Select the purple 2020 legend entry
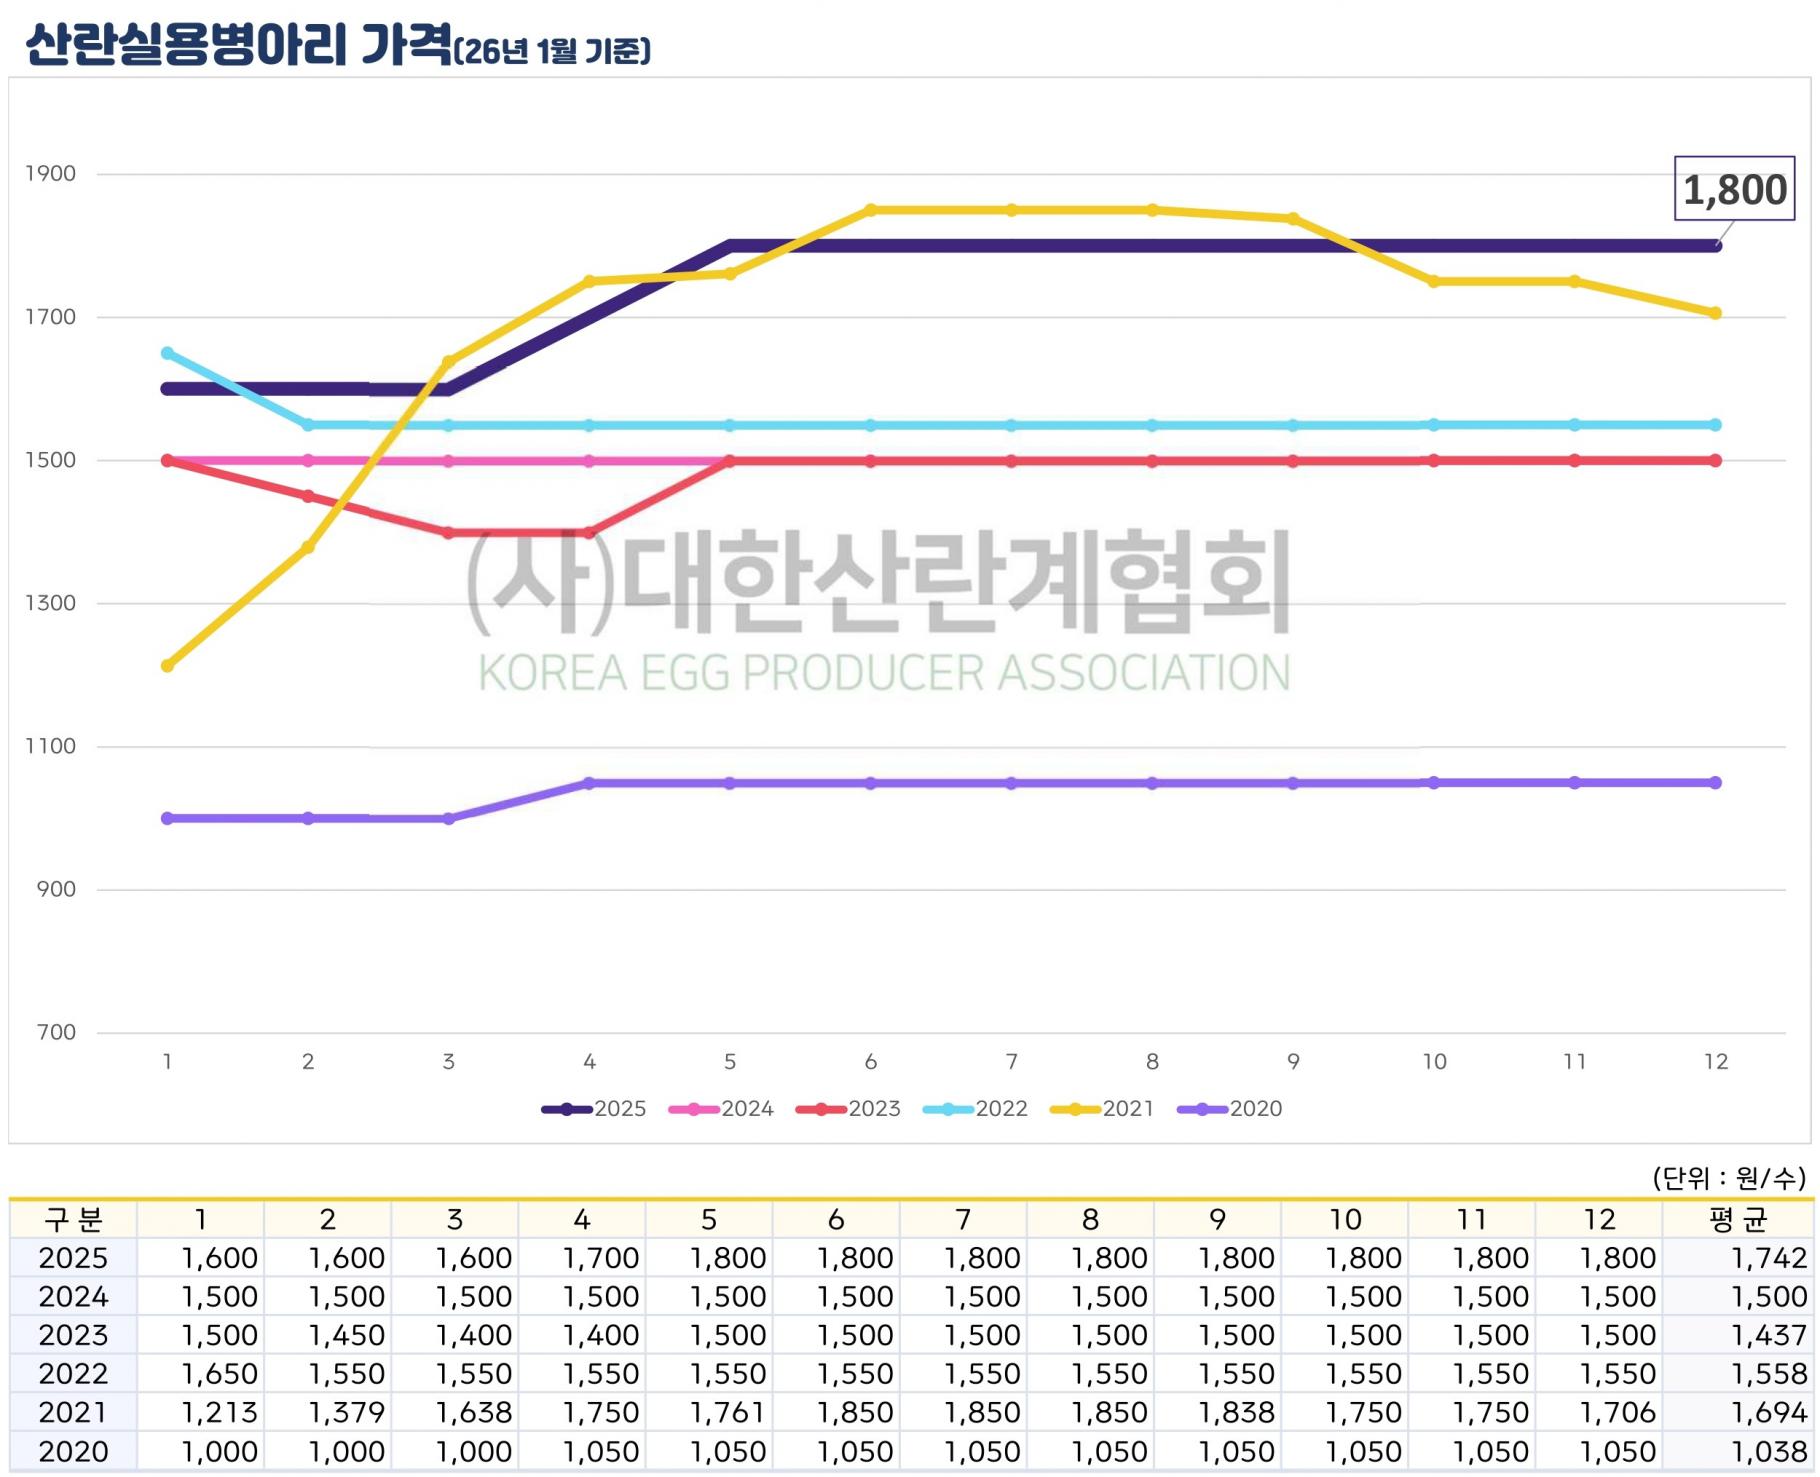The width and height of the screenshot is (1820, 1477). (1229, 1109)
